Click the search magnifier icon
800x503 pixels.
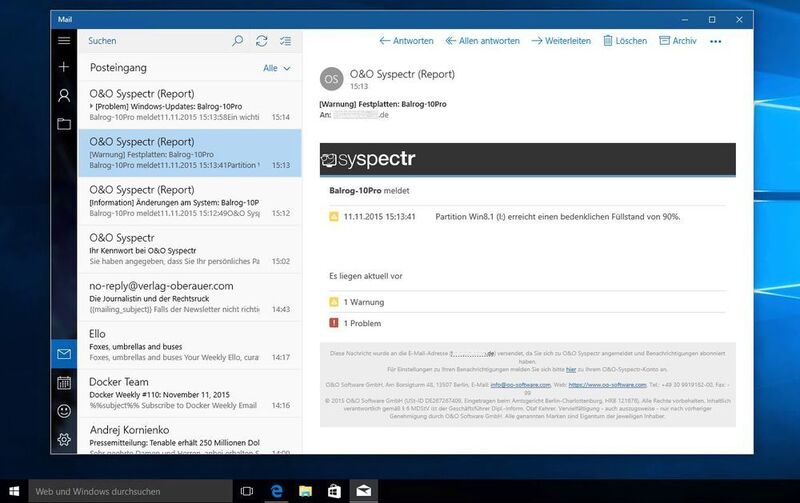pos(237,41)
